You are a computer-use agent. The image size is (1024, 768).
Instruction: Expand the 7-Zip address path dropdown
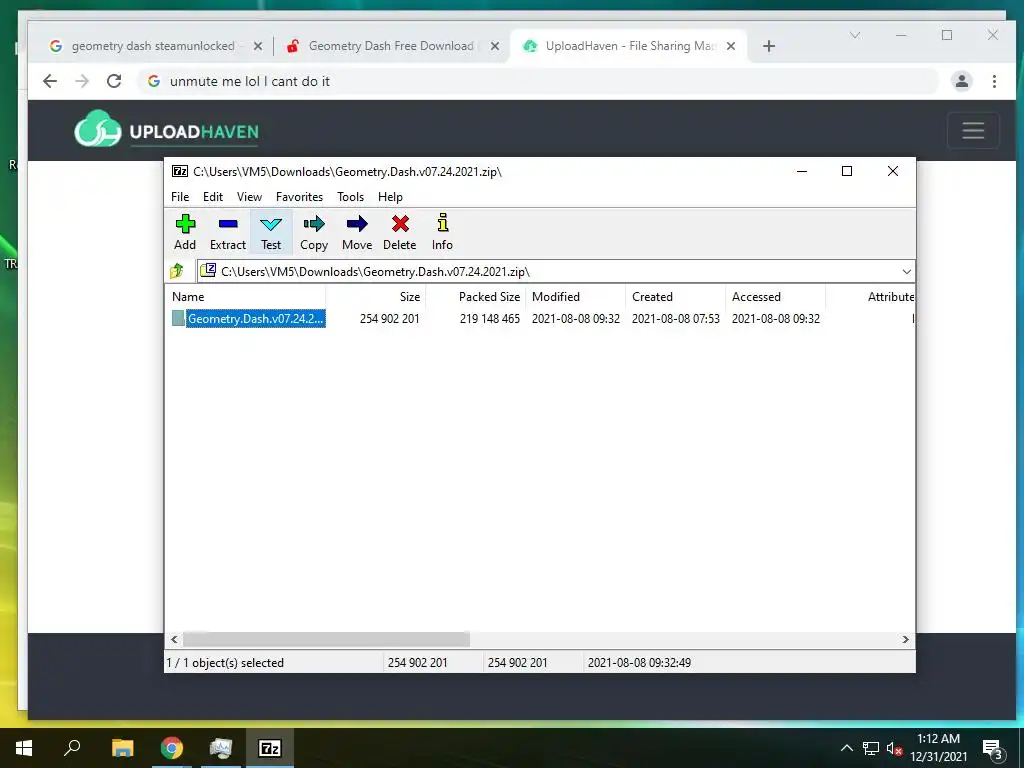(x=906, y=272)
